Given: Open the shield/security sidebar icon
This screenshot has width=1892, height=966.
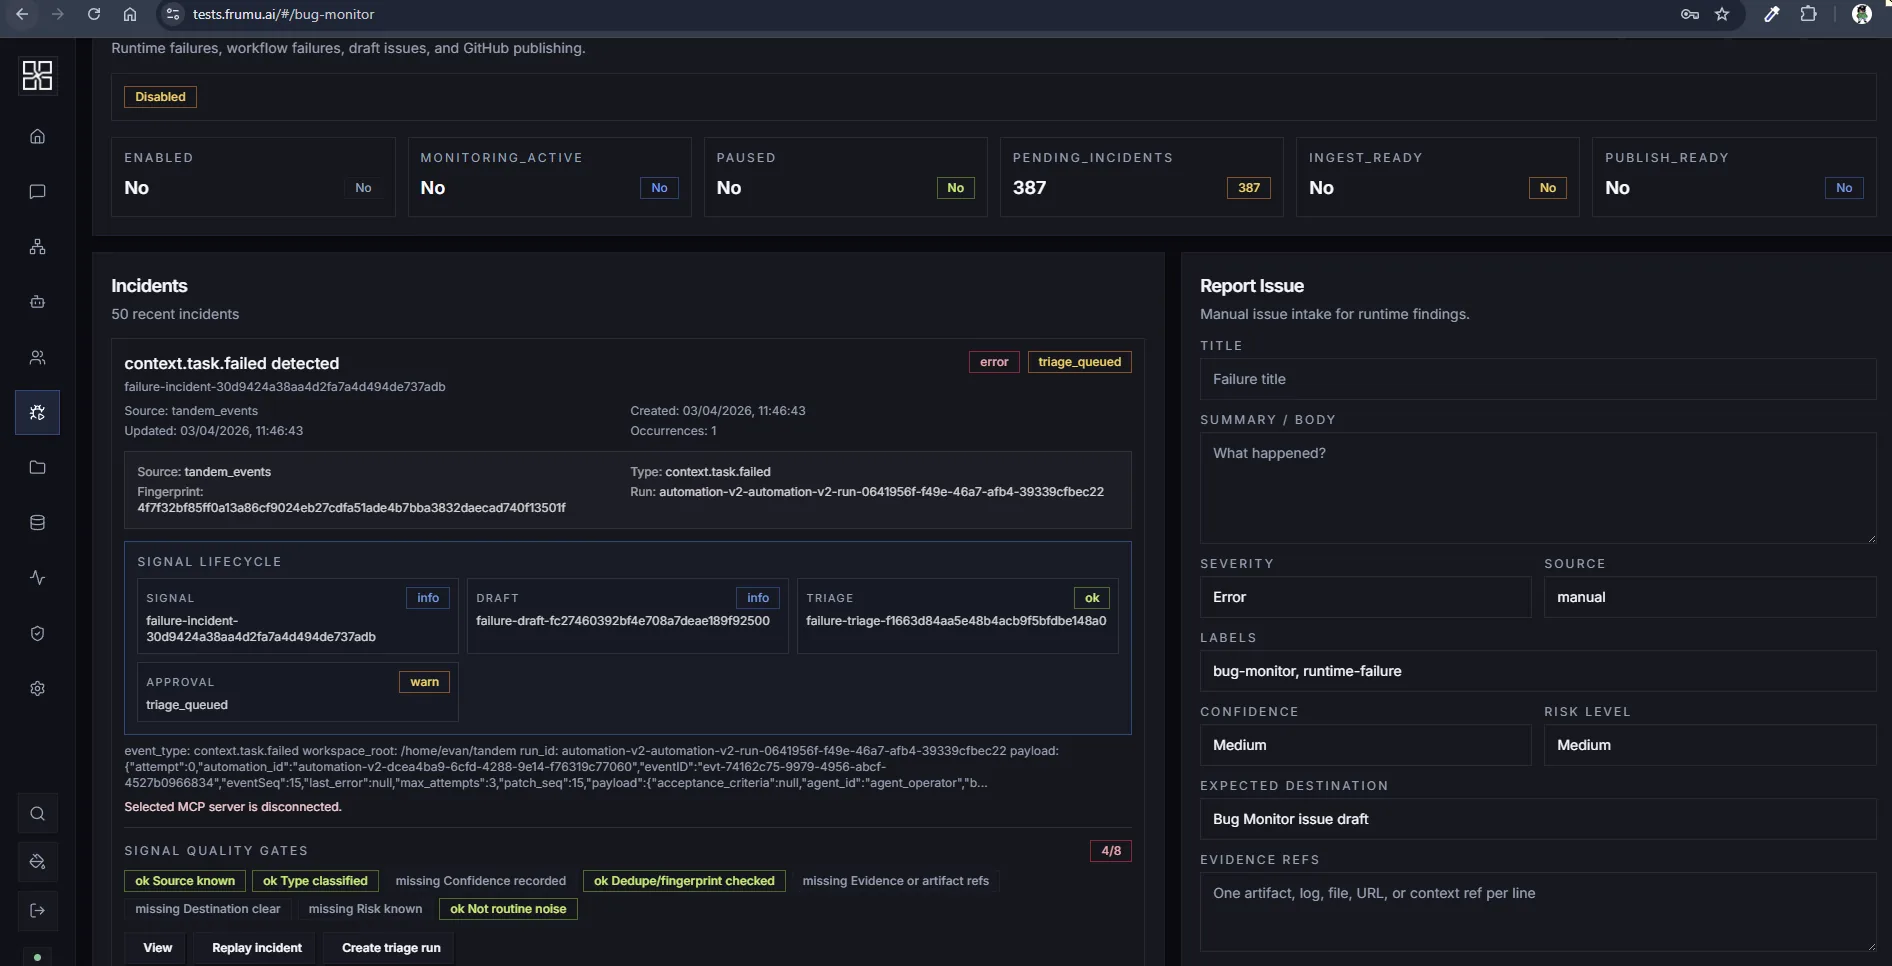Looking at the screenshot, I should [37, 633].
